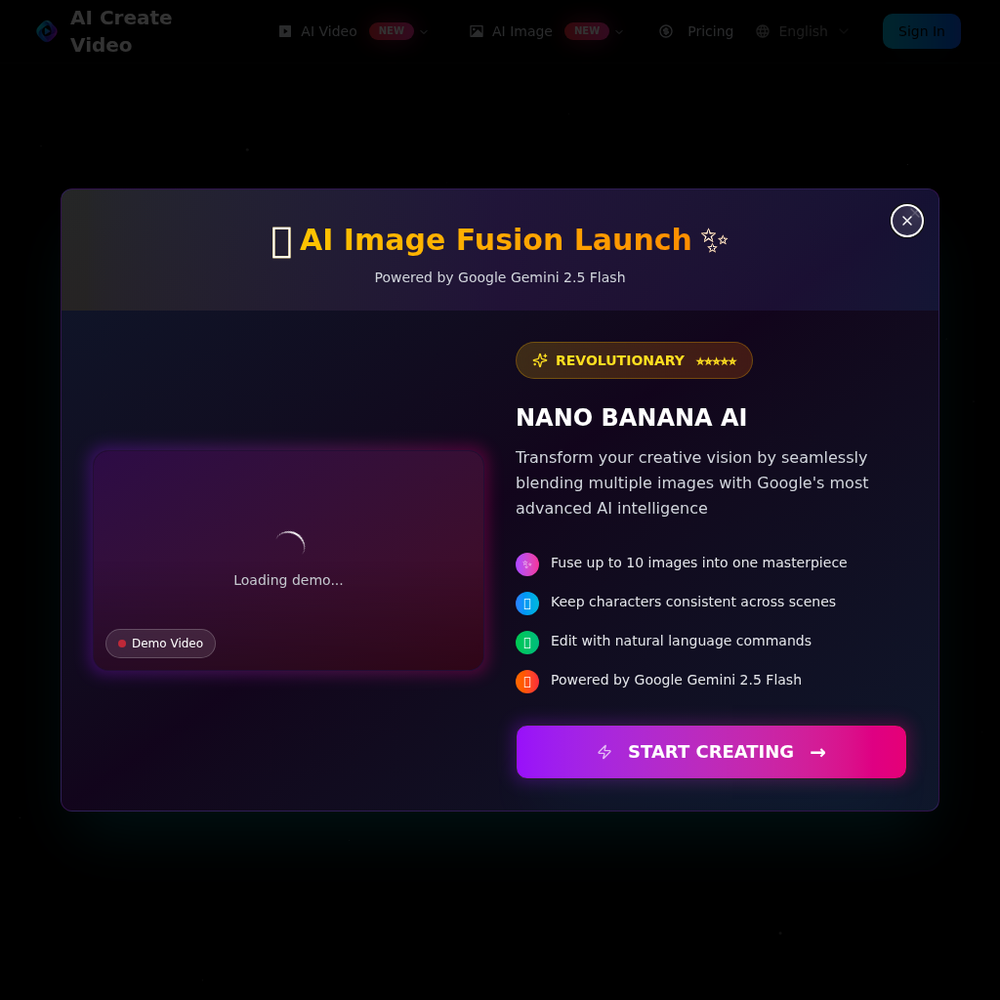
Task: Expand the AI Video dropdown chevron
Action: [424, 32]
